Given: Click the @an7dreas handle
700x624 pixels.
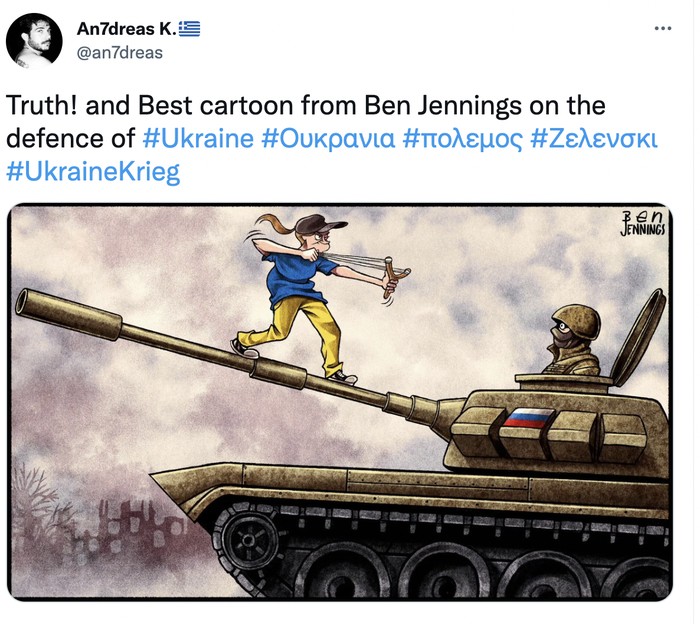Looking at the screenshot, I should (119, 52).
